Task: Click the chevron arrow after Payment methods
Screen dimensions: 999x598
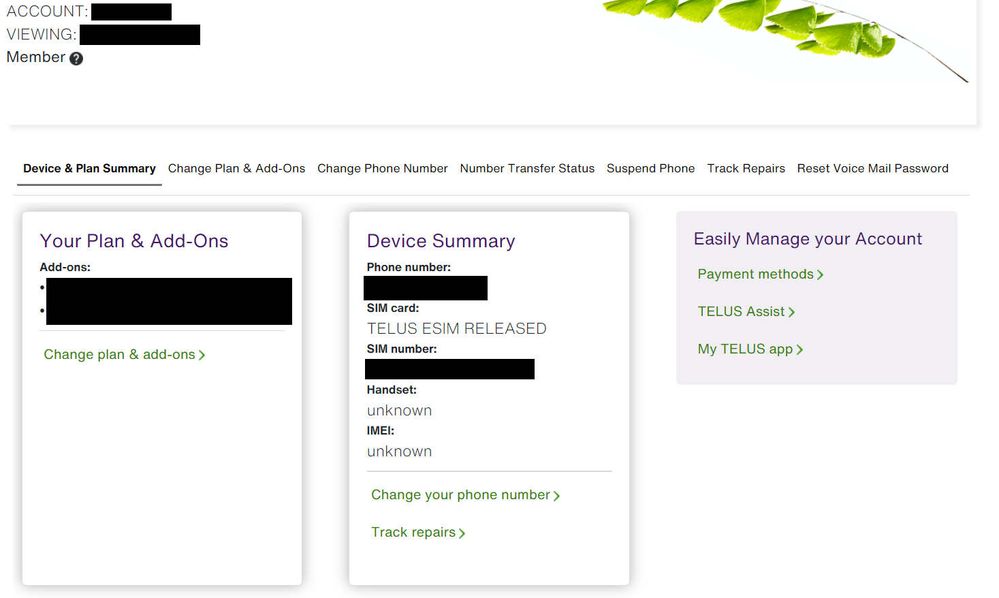Action: click(820, 275)
